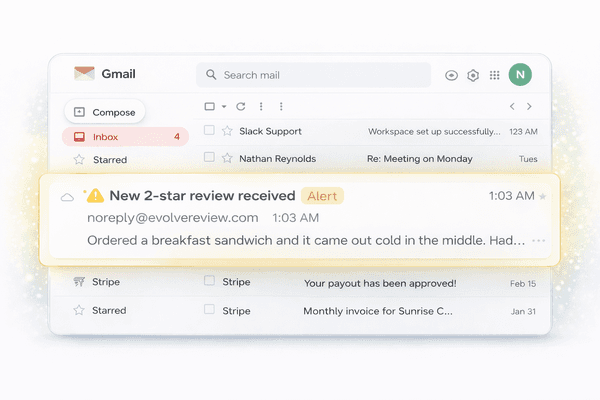Open "Your payout has been approved!" email
Image resolution: width=600 pixels, height=400 pixels.
click(x=380, y=284)
